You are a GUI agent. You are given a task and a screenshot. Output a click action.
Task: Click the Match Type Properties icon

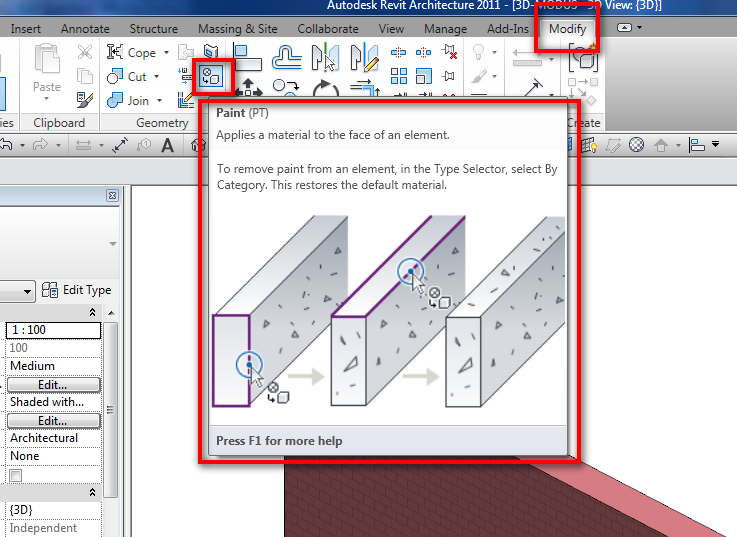pyautogui.click(x=85, y=100)
